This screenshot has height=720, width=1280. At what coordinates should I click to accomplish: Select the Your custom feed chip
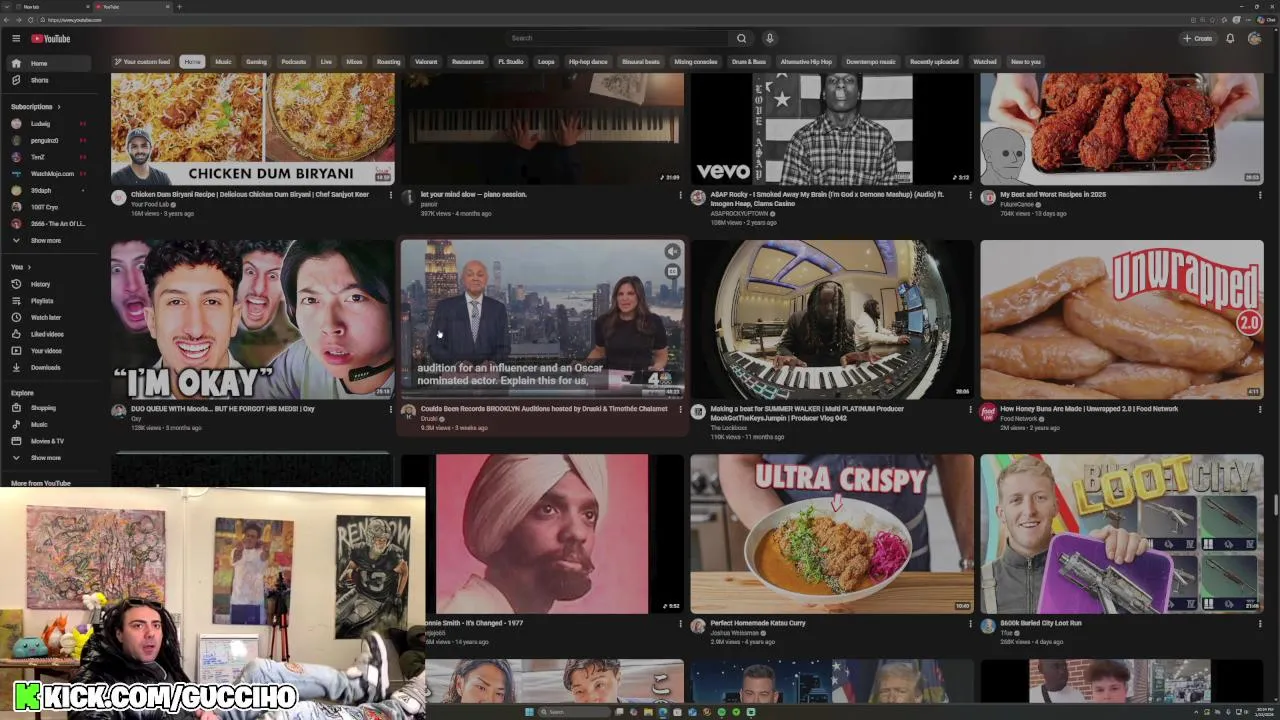click(142, 62)
